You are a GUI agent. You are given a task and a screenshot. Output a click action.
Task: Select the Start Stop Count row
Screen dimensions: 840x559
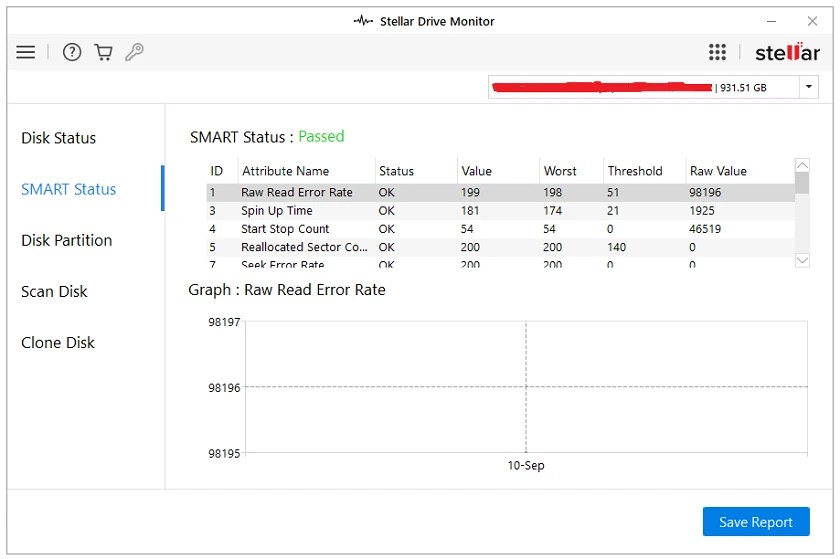(x=500, y=229)
